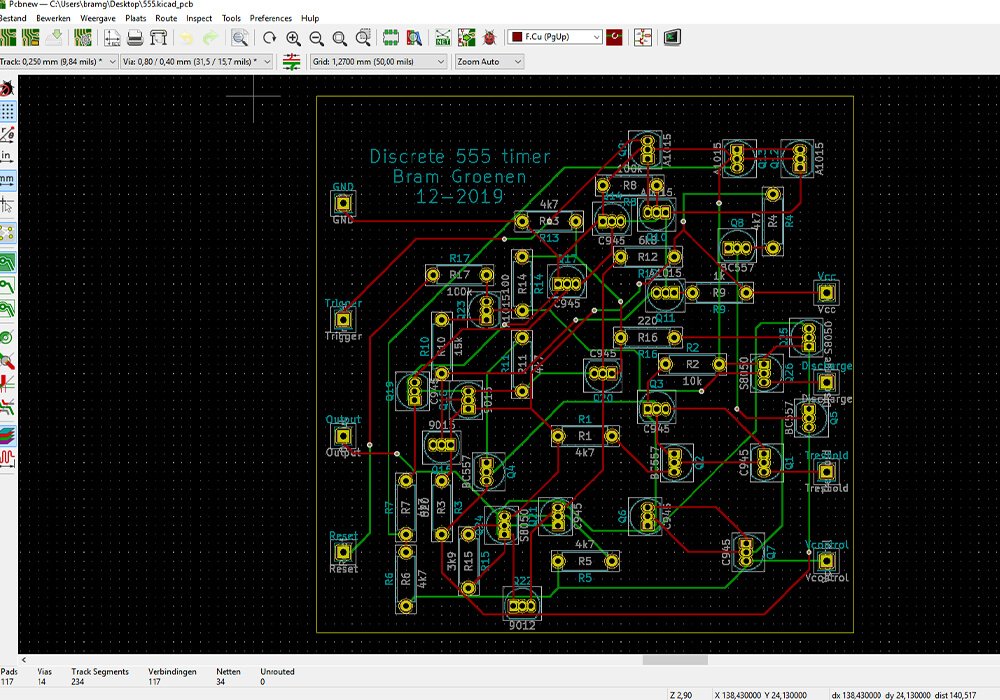Click the Plot icon next to Print

click(x=158, y=38)
